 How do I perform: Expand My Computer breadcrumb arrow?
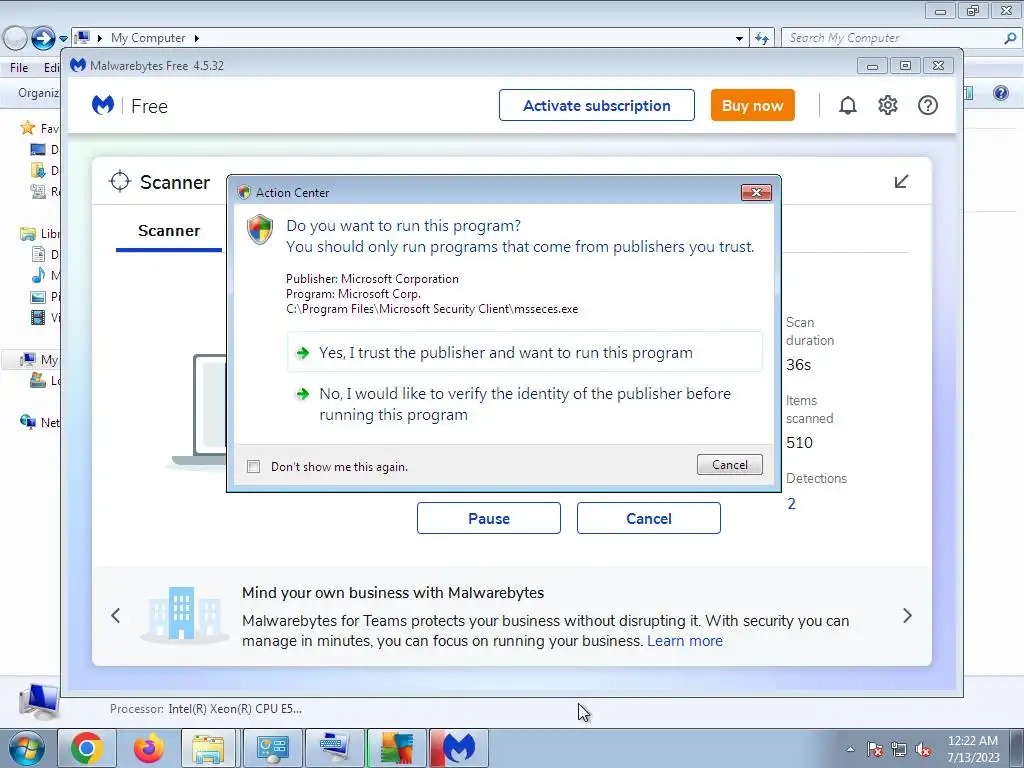tap(196, 38)
